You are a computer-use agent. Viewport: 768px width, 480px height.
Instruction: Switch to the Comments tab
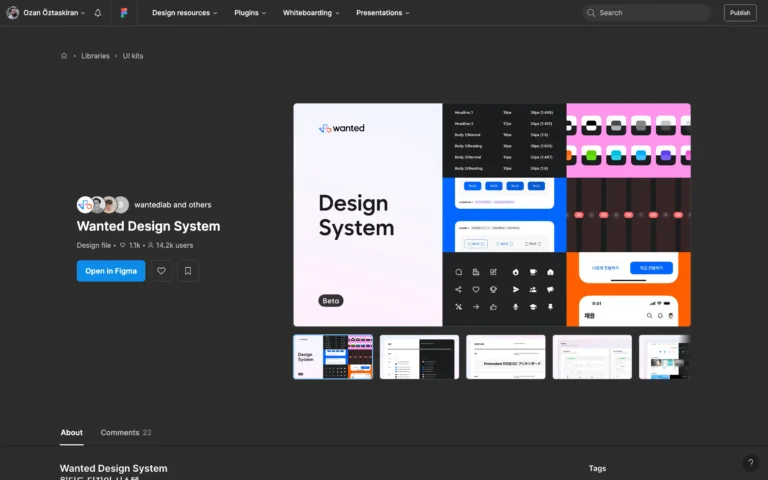click(126, 432)
